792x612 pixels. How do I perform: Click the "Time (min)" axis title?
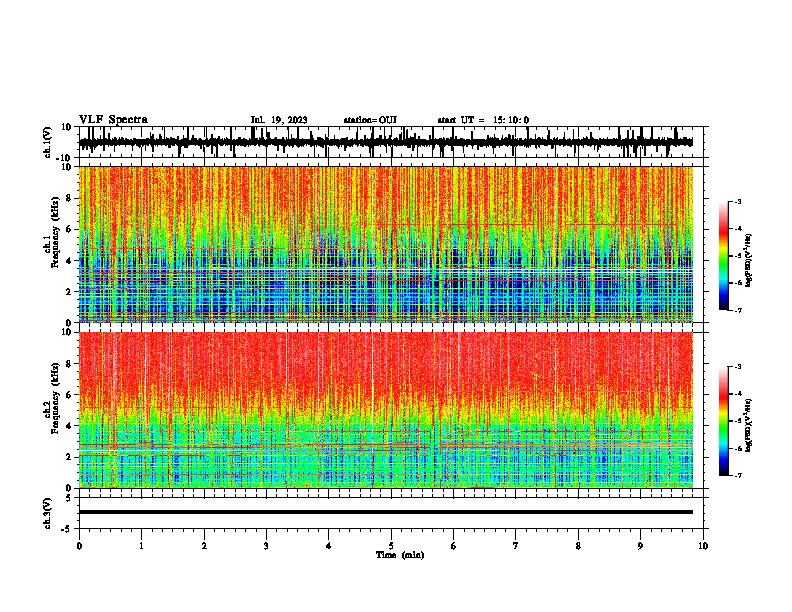400,555
